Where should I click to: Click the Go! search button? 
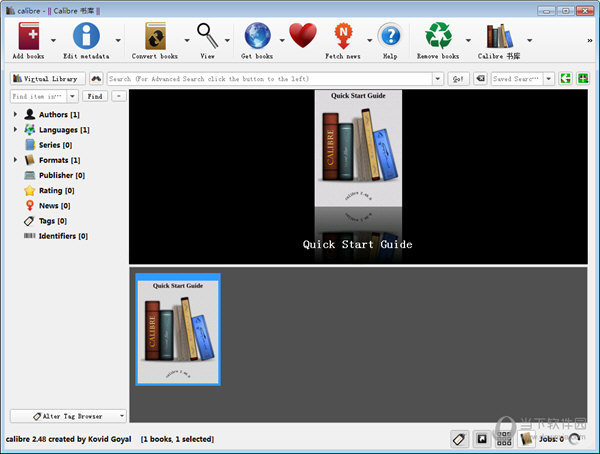pyautogui.click(x=458, y=79)
